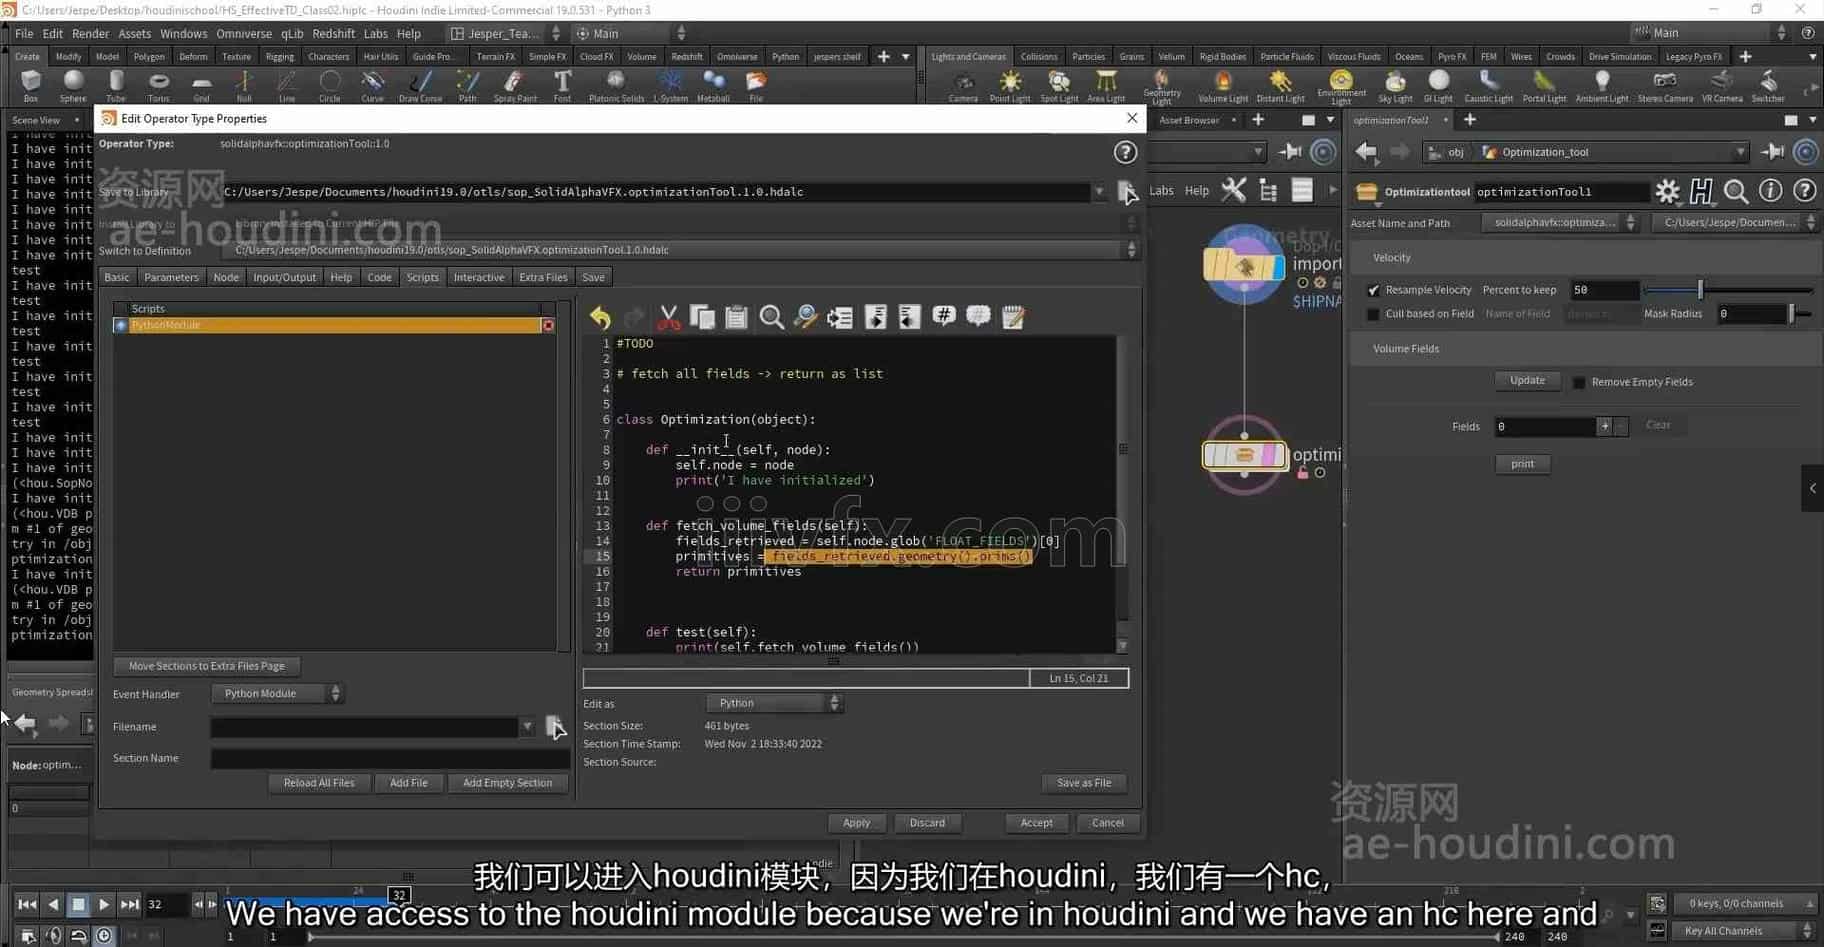This screenshot has width=1824, height=947.
Task: Open the Event Handler Python Module dropdown
Action: coord(277,693)
